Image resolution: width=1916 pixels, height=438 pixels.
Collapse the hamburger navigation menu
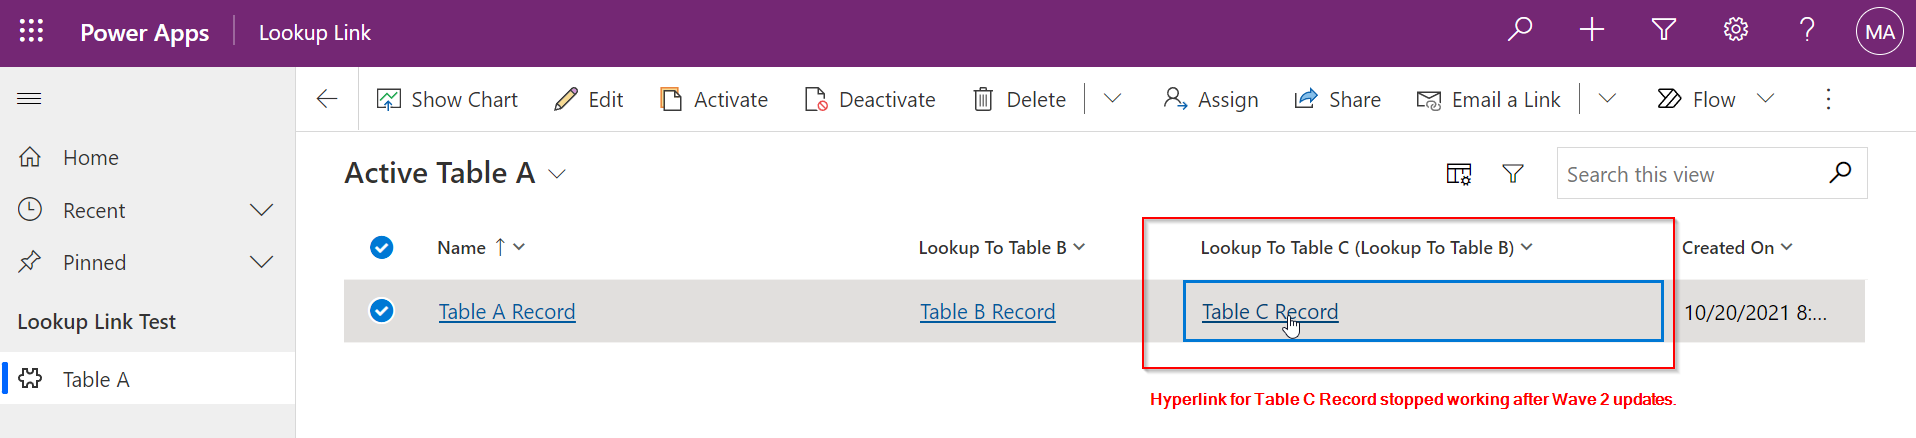tap(30, 98)
